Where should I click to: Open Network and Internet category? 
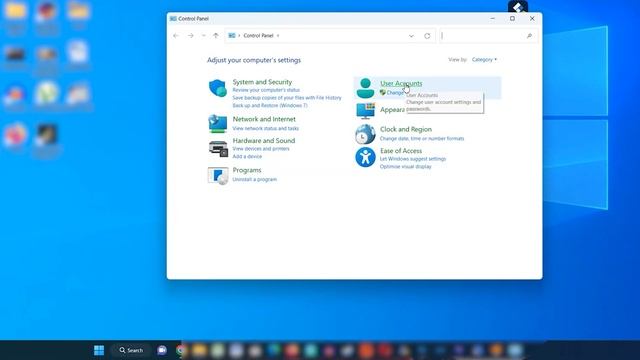point(264,119)
